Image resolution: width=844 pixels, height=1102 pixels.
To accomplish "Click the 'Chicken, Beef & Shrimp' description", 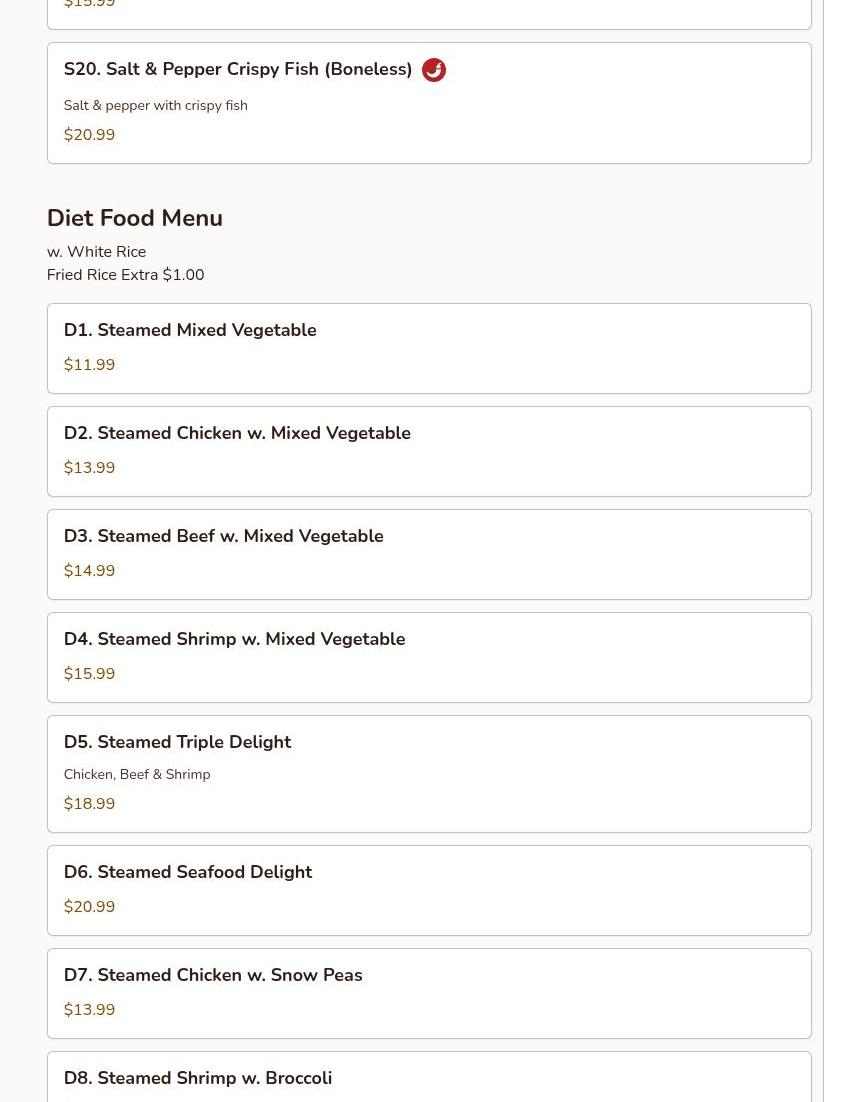I will (x=137, y=775).
